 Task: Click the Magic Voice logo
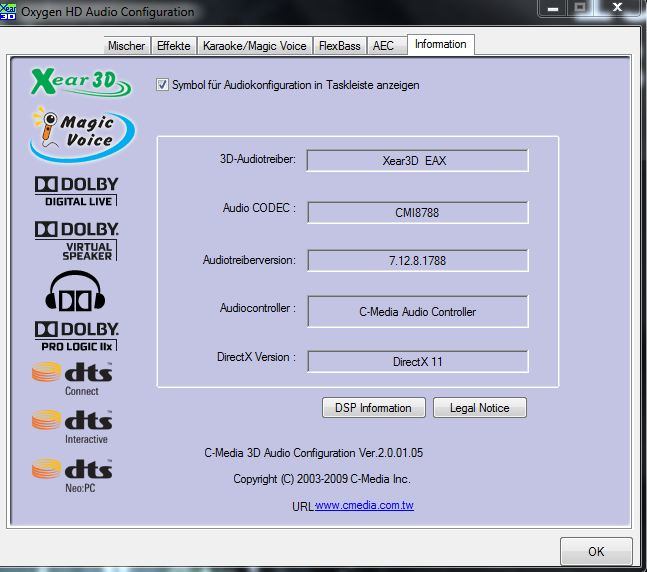(x=82, y=134)
